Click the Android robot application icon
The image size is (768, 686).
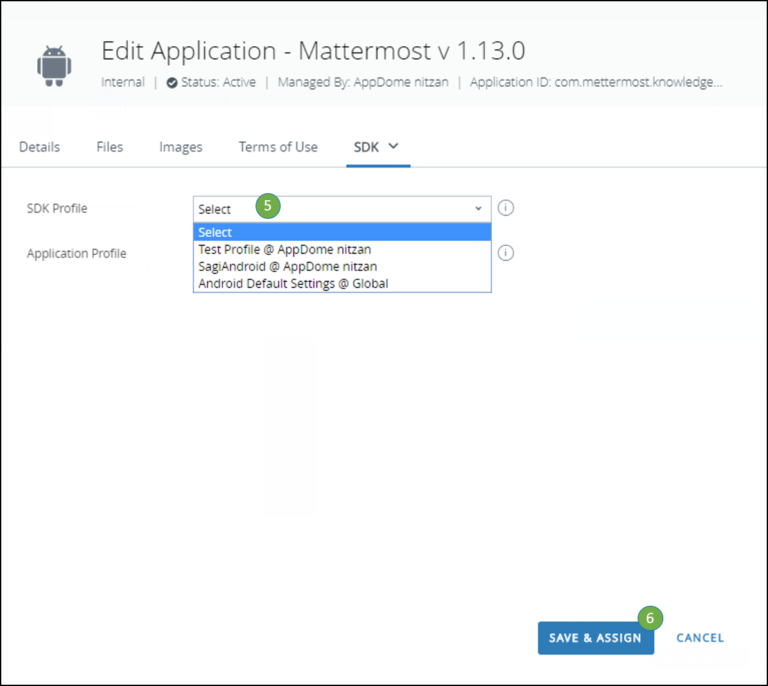(54, 63)
